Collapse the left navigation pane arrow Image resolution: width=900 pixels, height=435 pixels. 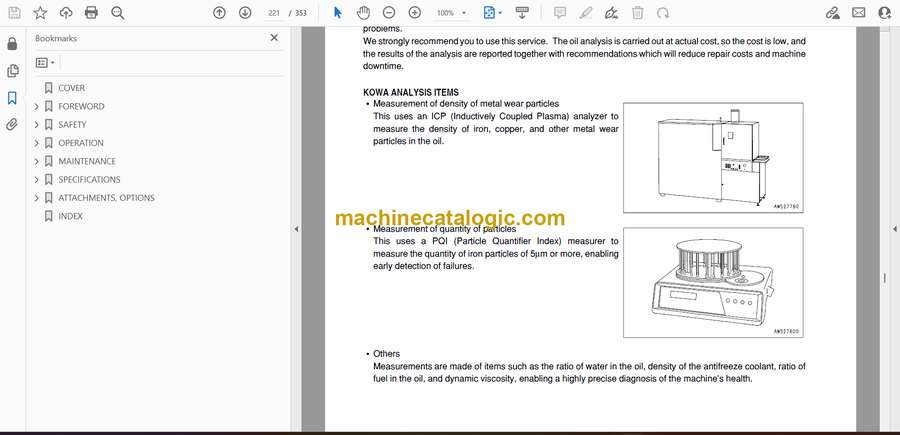[x=296, y=229]
